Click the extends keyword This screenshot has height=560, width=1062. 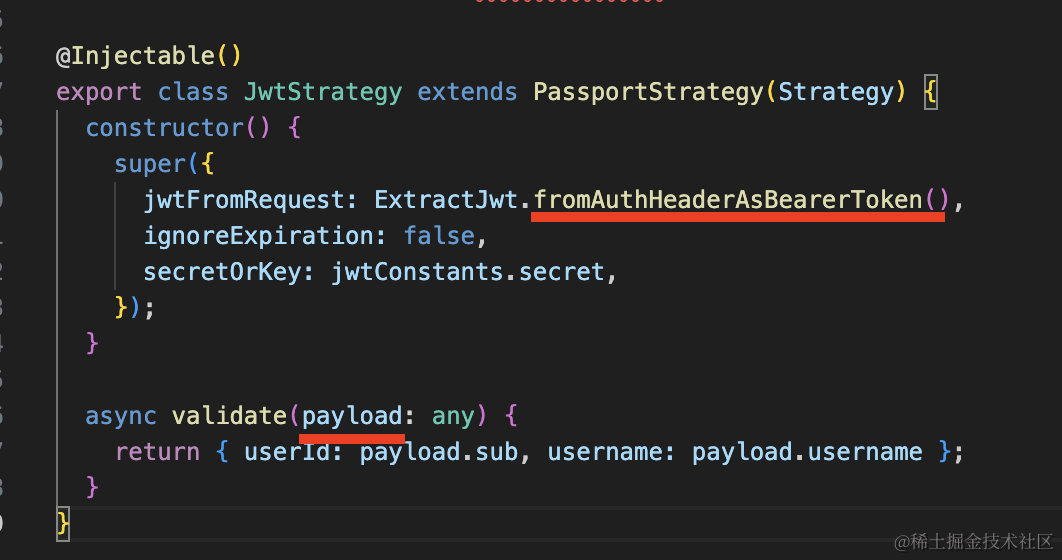[467, 92]
